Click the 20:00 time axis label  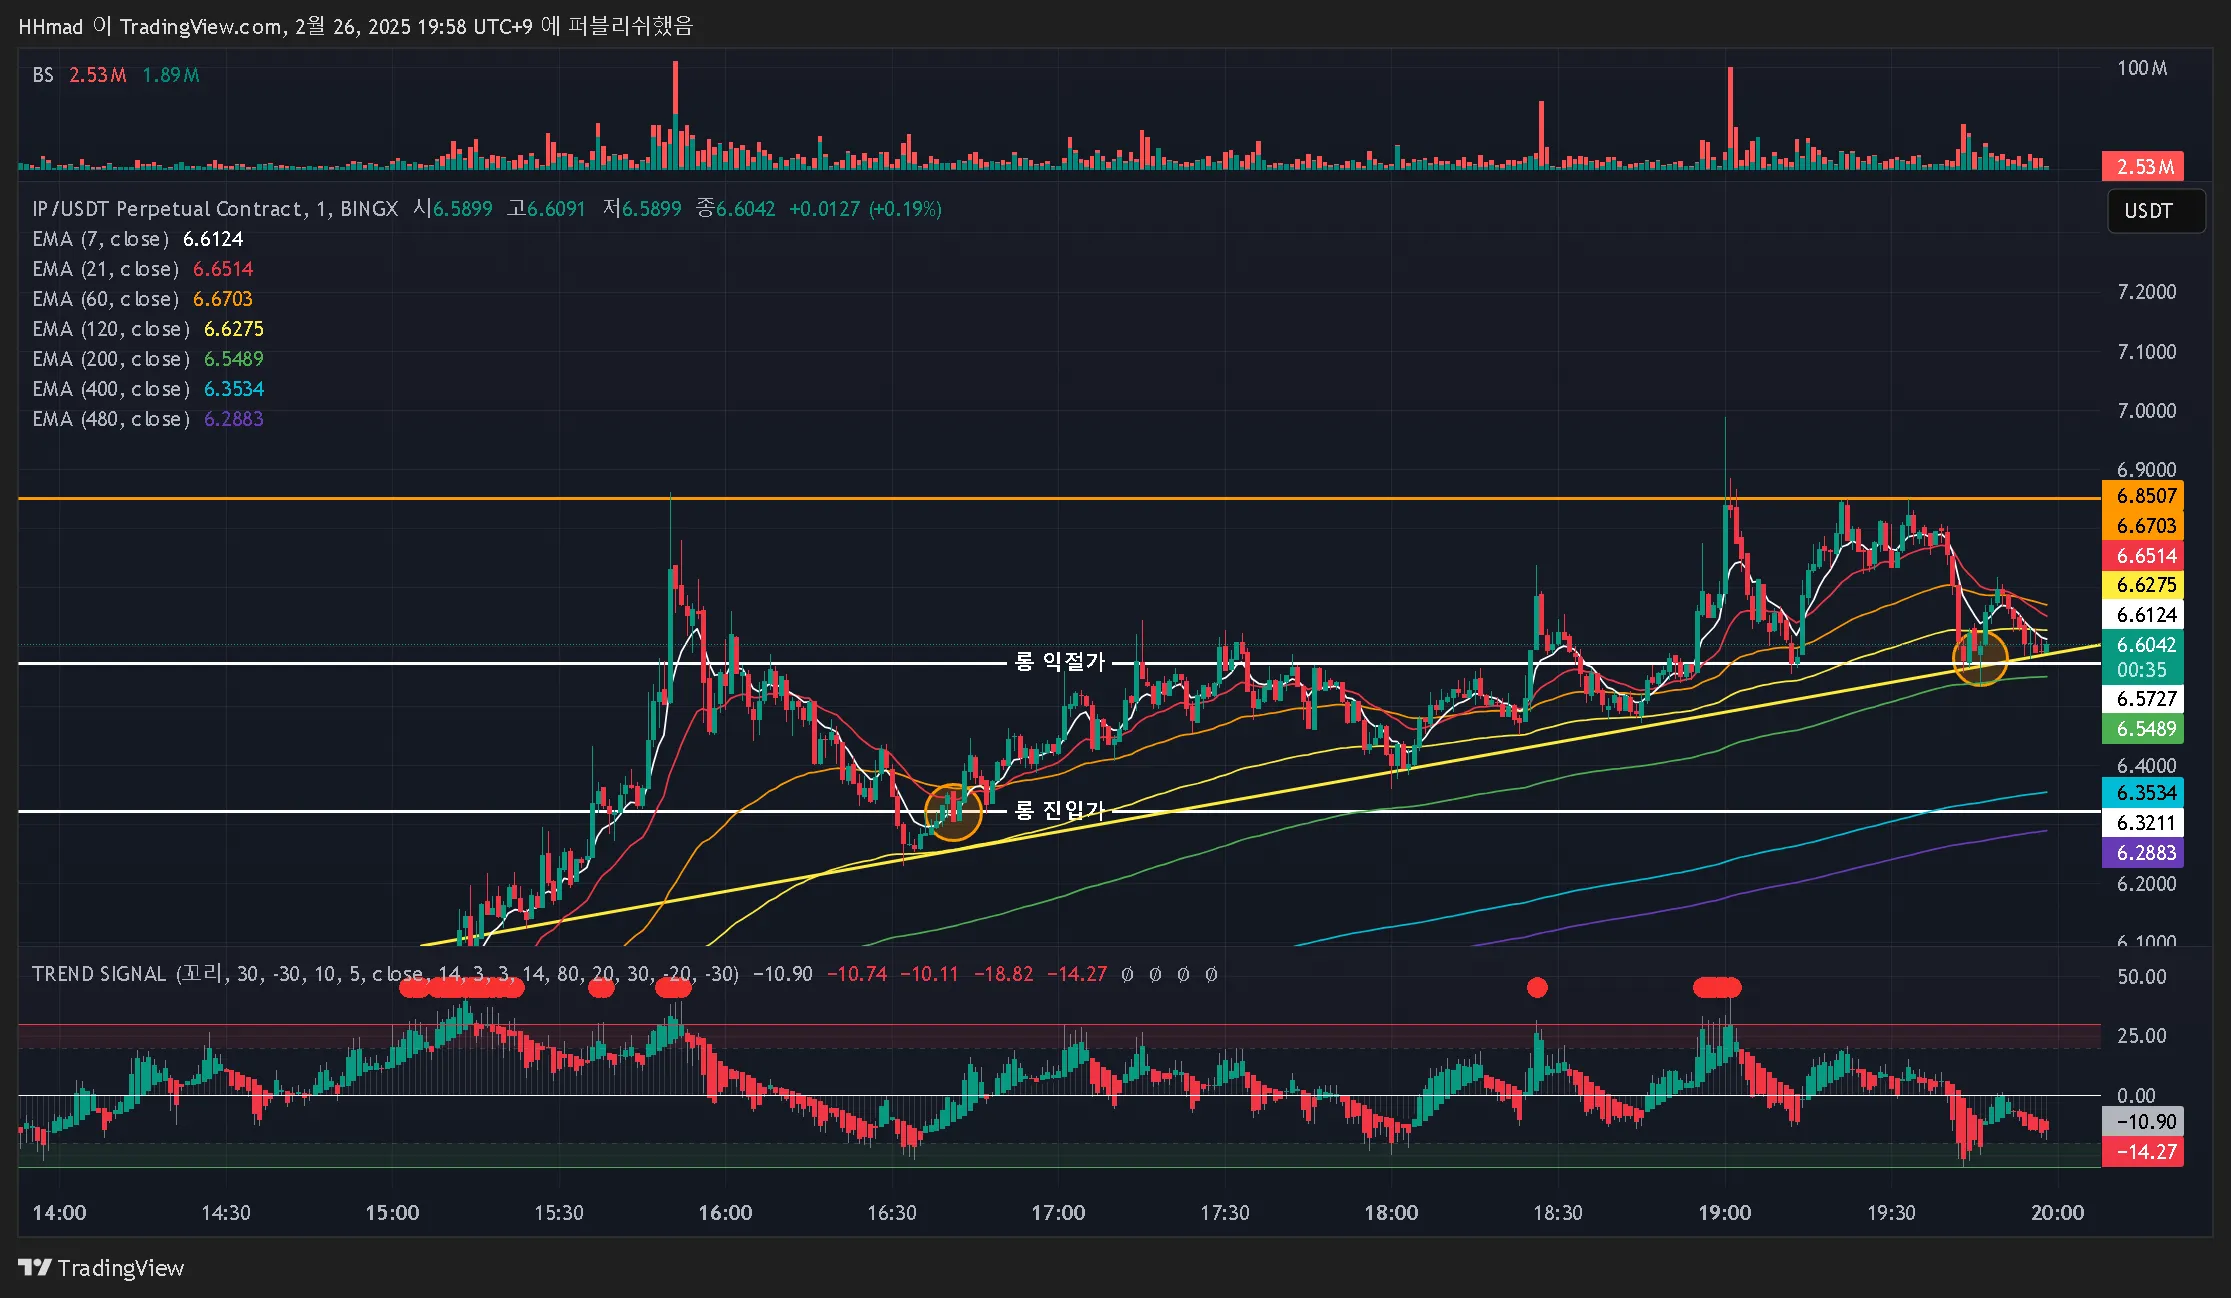[2057, 1213]
